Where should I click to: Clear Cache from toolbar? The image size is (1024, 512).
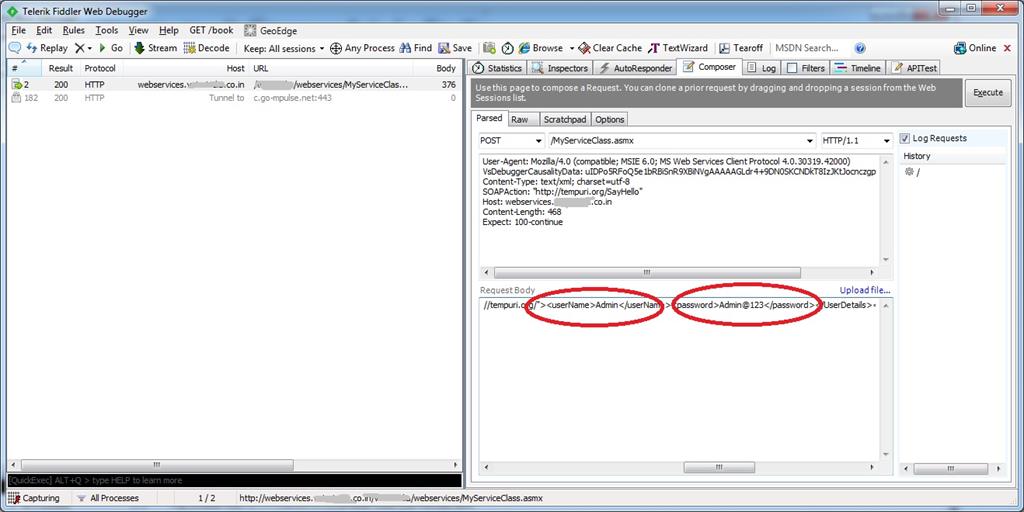click(611, 48)
